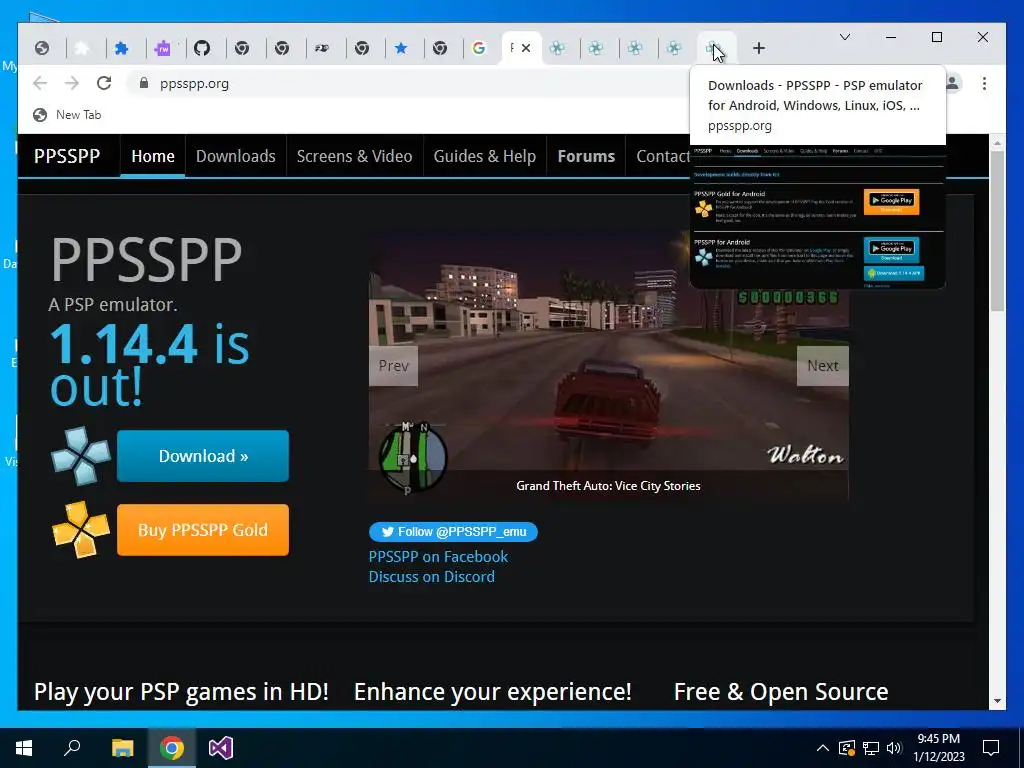Open the Downloads nav item

236,156
